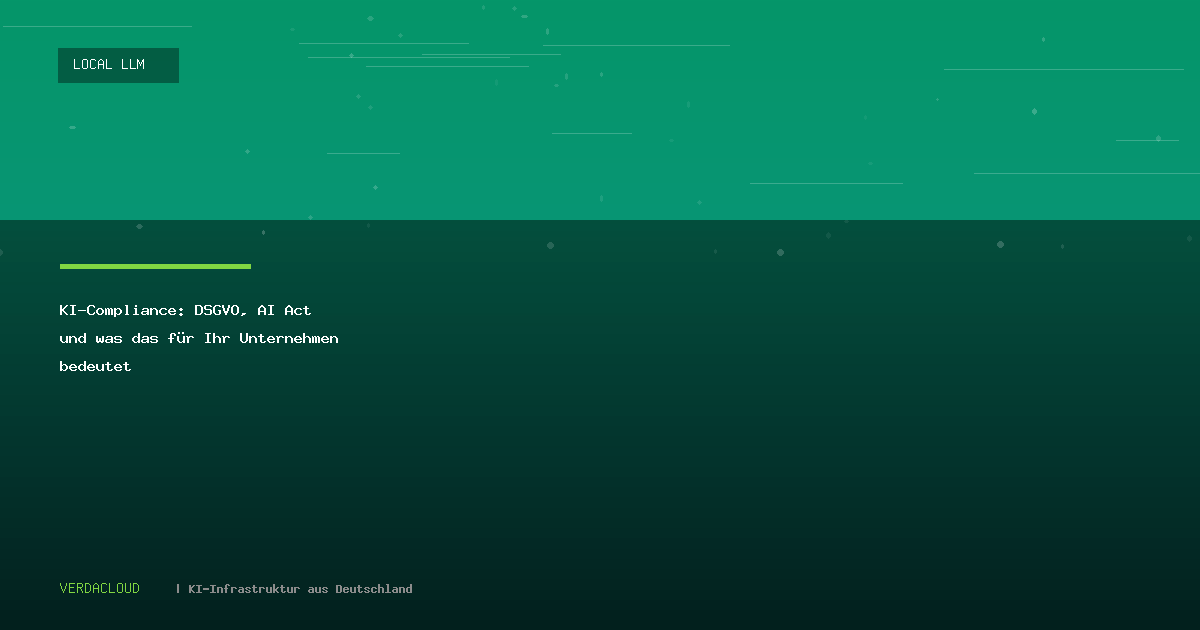Image resolution: width=1200 pixels, height=630 pixels.
Task: Click the word 'LLM' inside the badge
Action: (133, 65)
